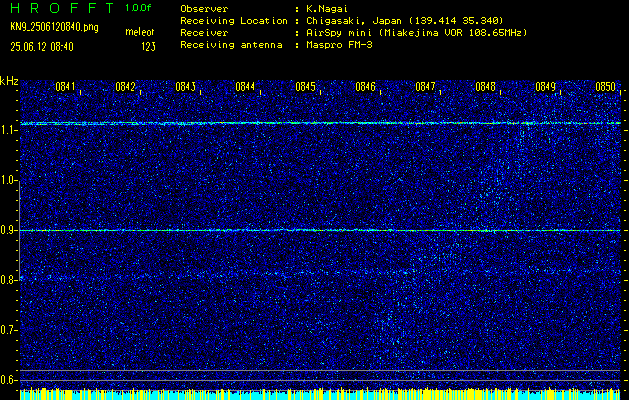Click the 0842 time marker

pyautogui.click(x=125, y=87)
